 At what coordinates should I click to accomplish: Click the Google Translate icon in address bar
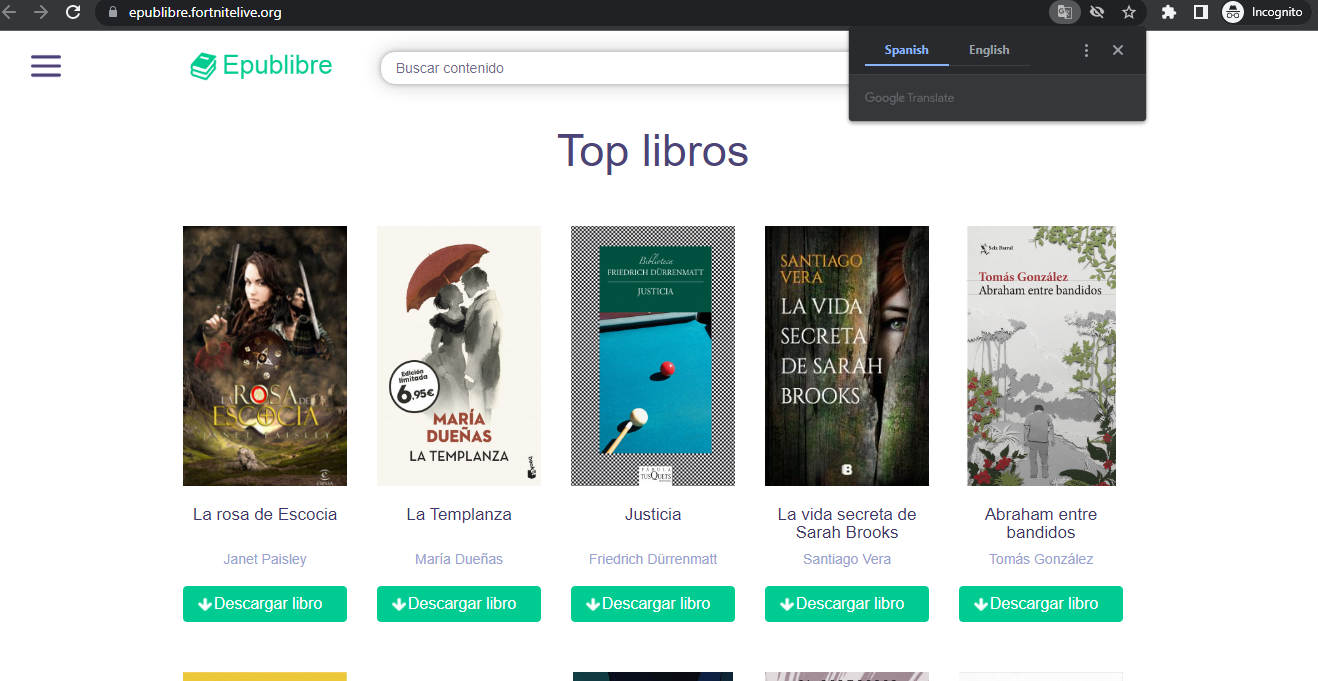(x=1064, y=12)
